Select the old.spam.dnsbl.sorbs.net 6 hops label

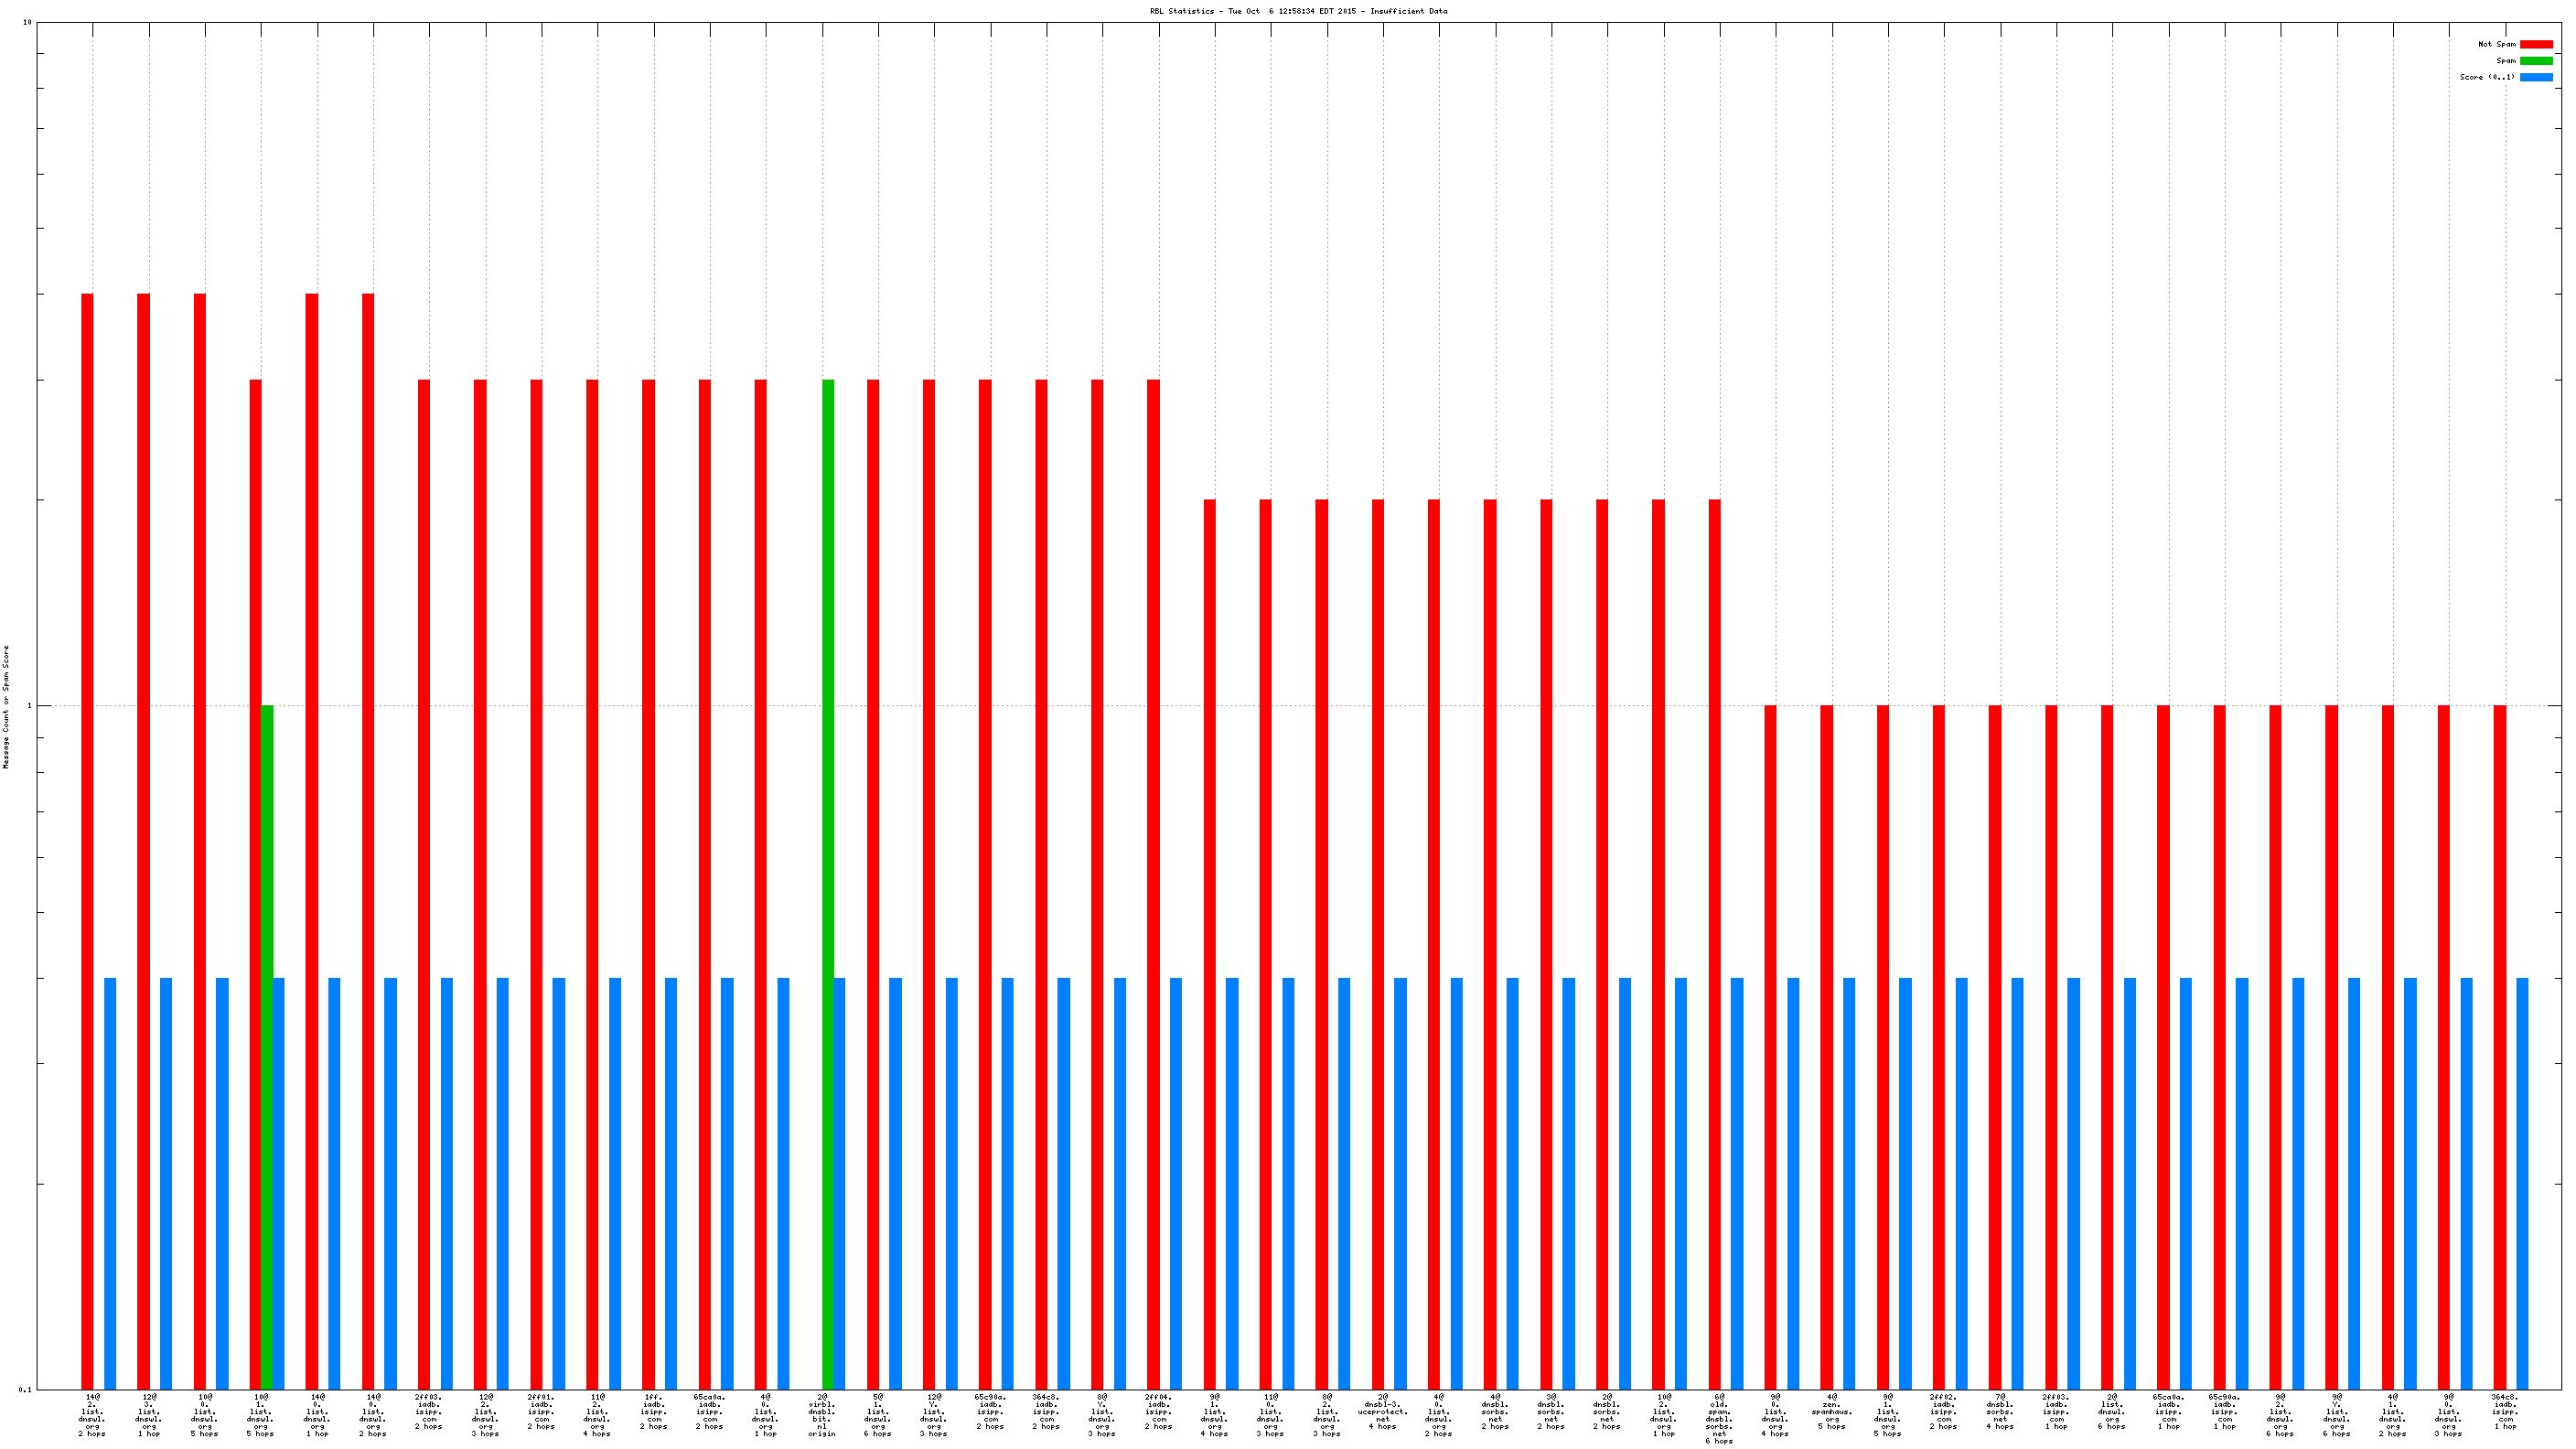click(x=1719, y=1417)
